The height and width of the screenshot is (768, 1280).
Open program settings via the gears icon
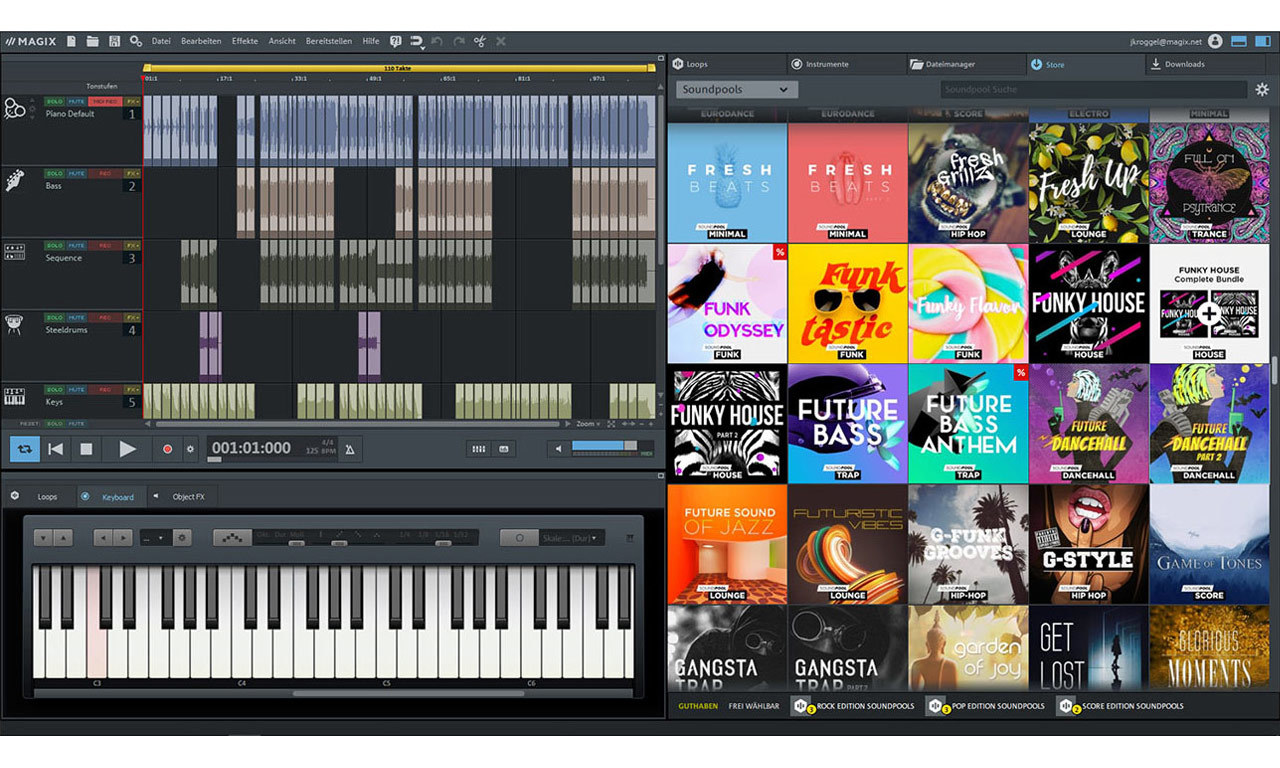tap(136, 41)
